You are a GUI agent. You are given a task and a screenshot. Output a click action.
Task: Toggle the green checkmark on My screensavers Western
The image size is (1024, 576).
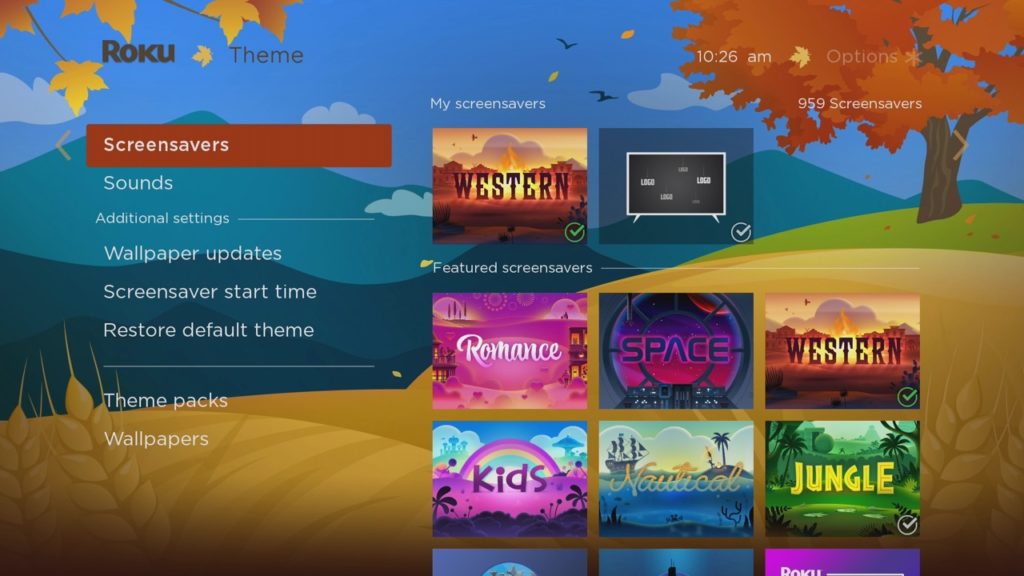(x=575, y=232)
